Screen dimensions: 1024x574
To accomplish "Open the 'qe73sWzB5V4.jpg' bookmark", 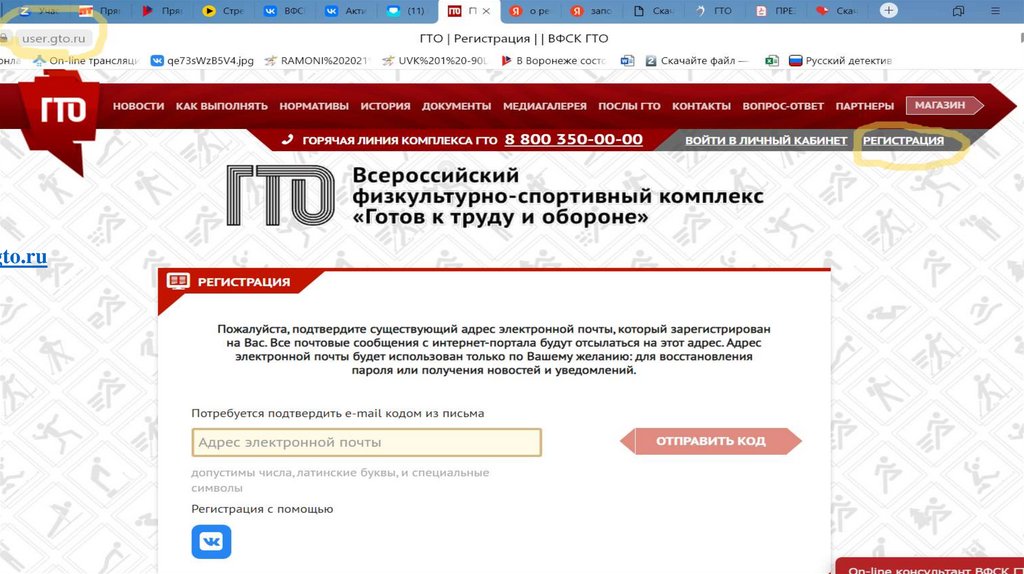I will 202,61.
